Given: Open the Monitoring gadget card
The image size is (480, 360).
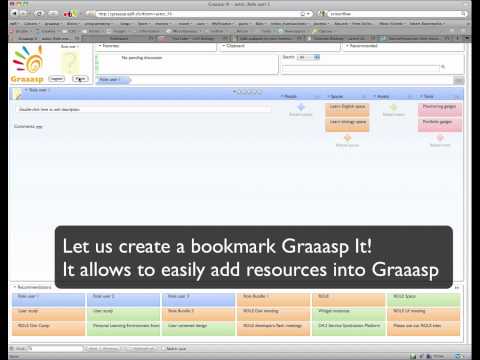Looking at the screenshot, I should [x=440, y=110].
